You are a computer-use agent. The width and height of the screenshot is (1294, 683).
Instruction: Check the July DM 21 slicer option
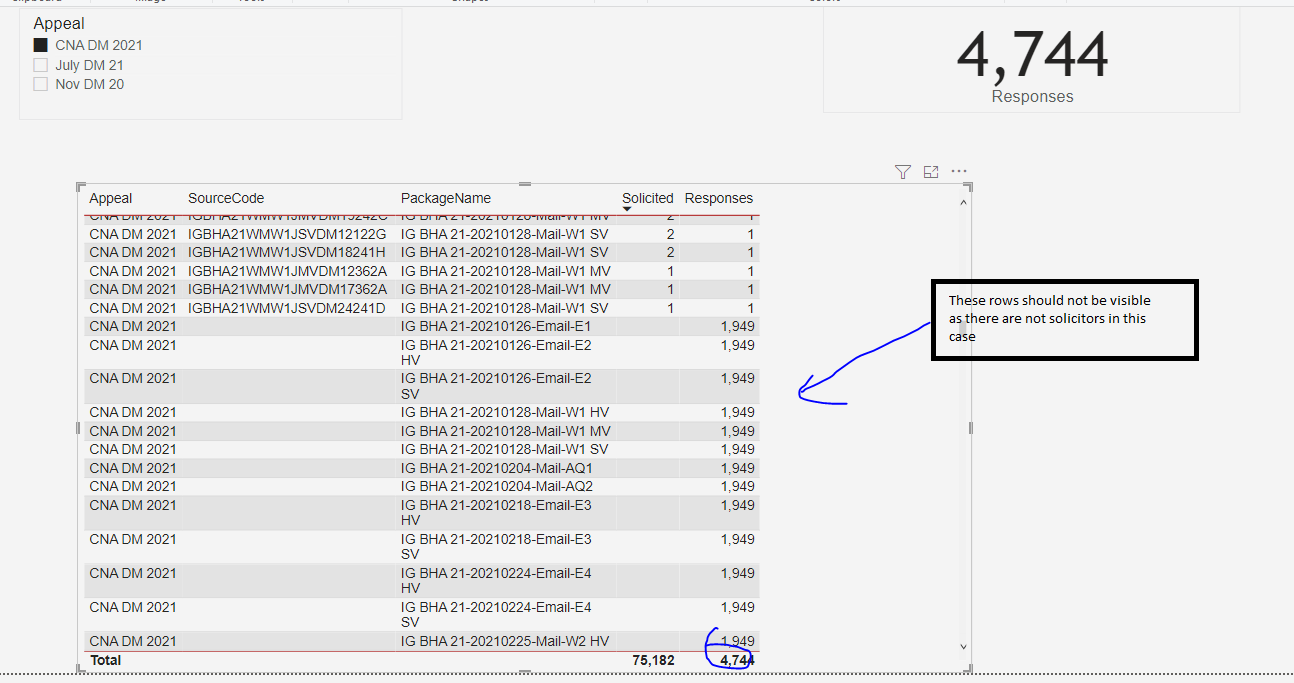pyautogui.click(x=41, y=65)
